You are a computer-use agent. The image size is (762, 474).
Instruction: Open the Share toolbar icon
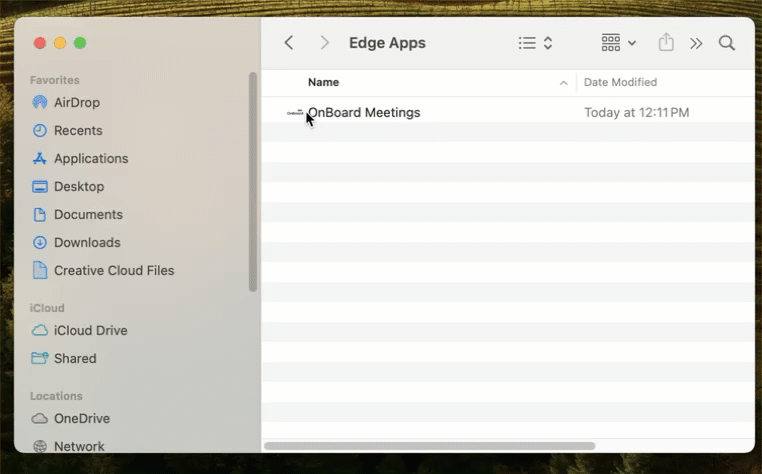pos(666,43)
